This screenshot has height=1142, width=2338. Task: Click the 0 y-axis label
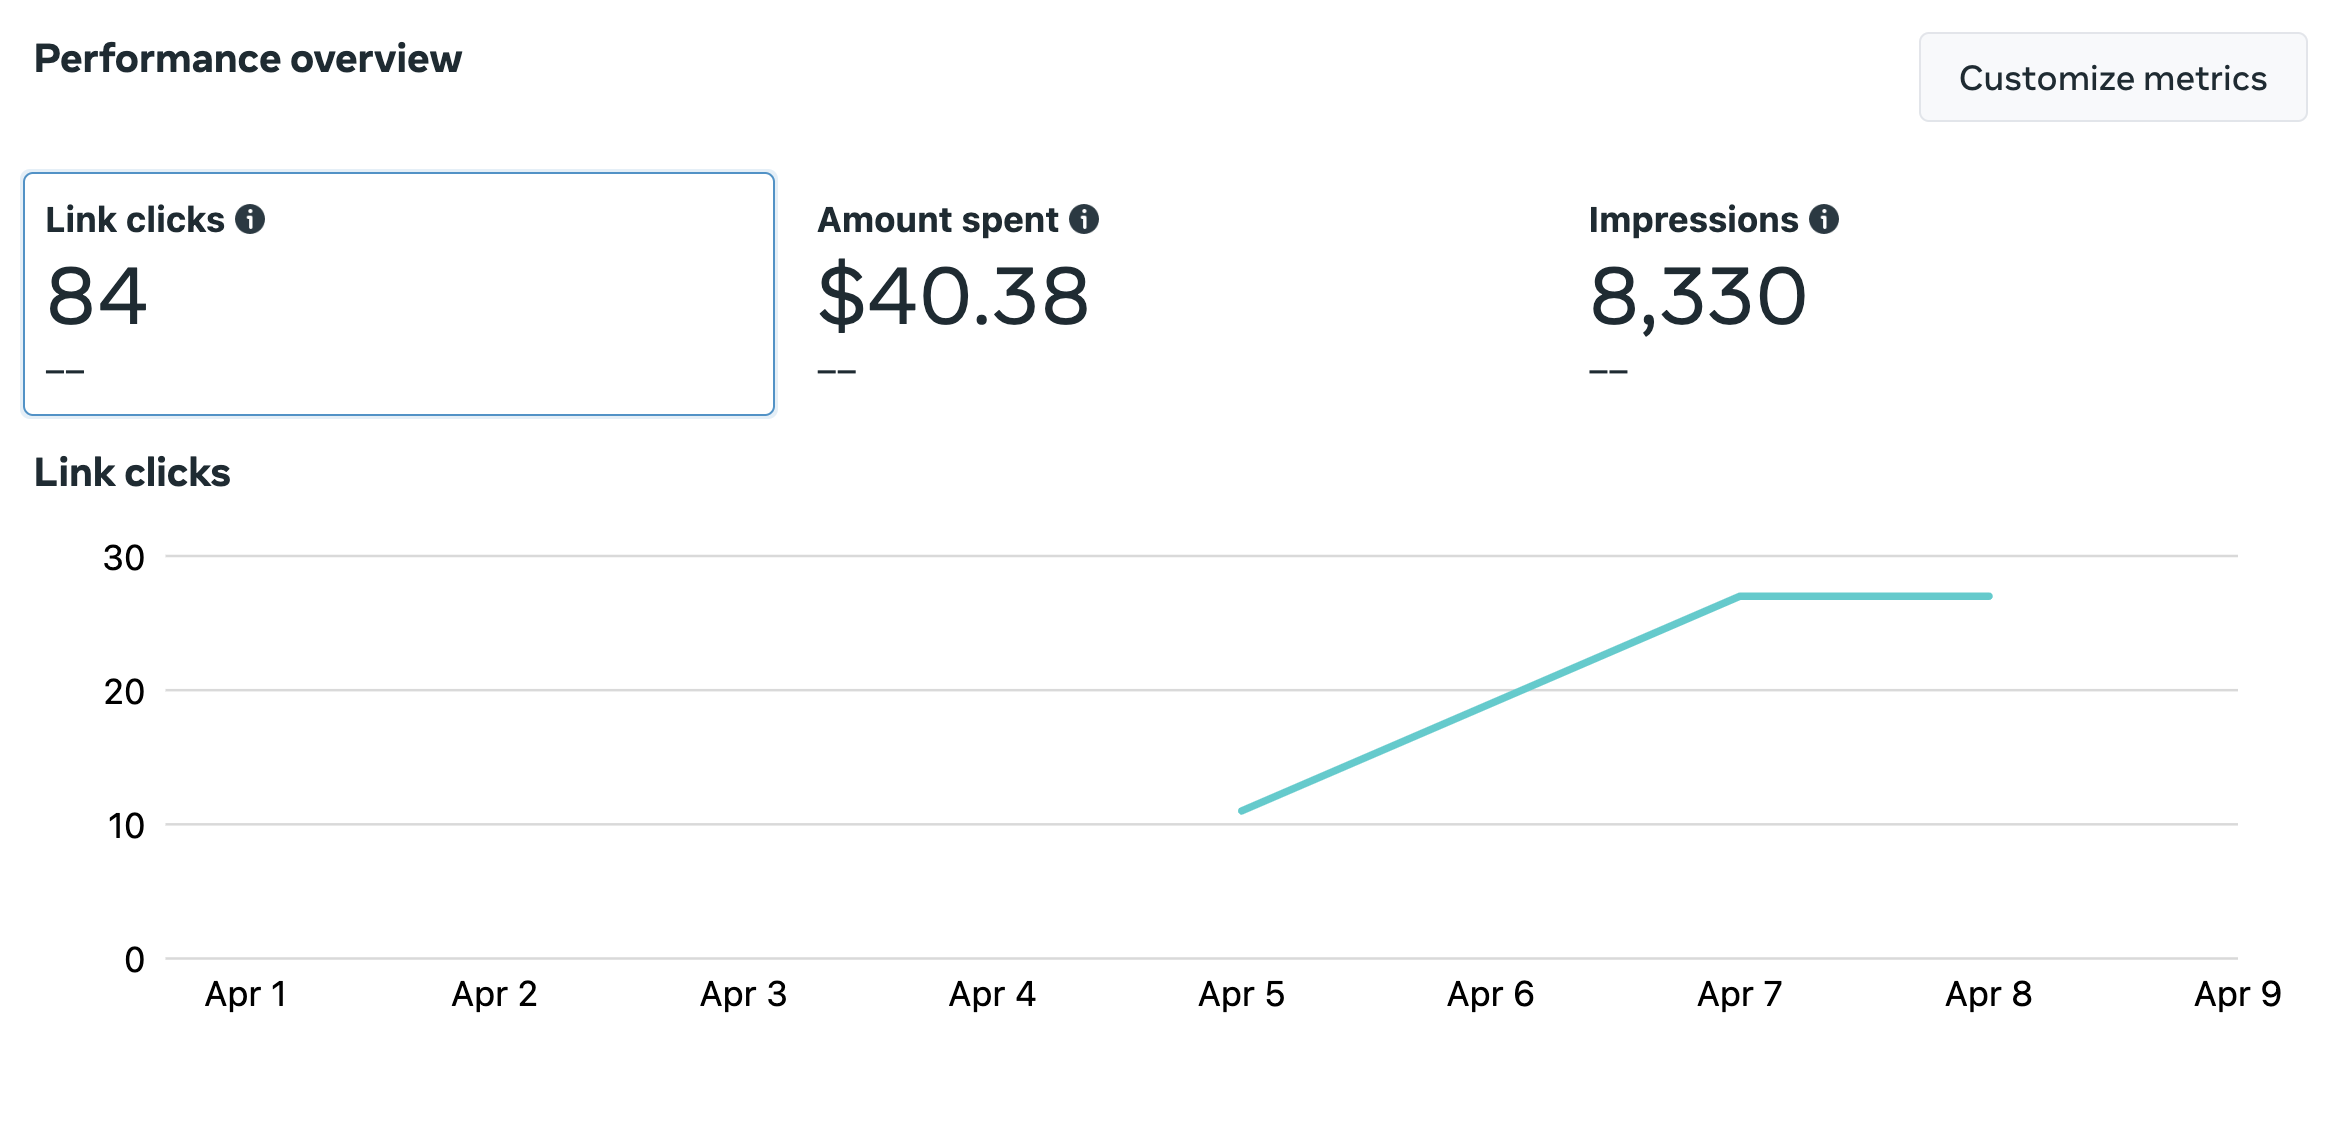click(135, 960)
